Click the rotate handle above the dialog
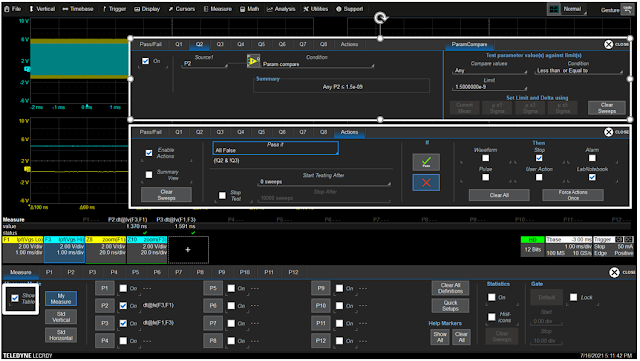Screen dimensions: 640x361 coord(381,18)
